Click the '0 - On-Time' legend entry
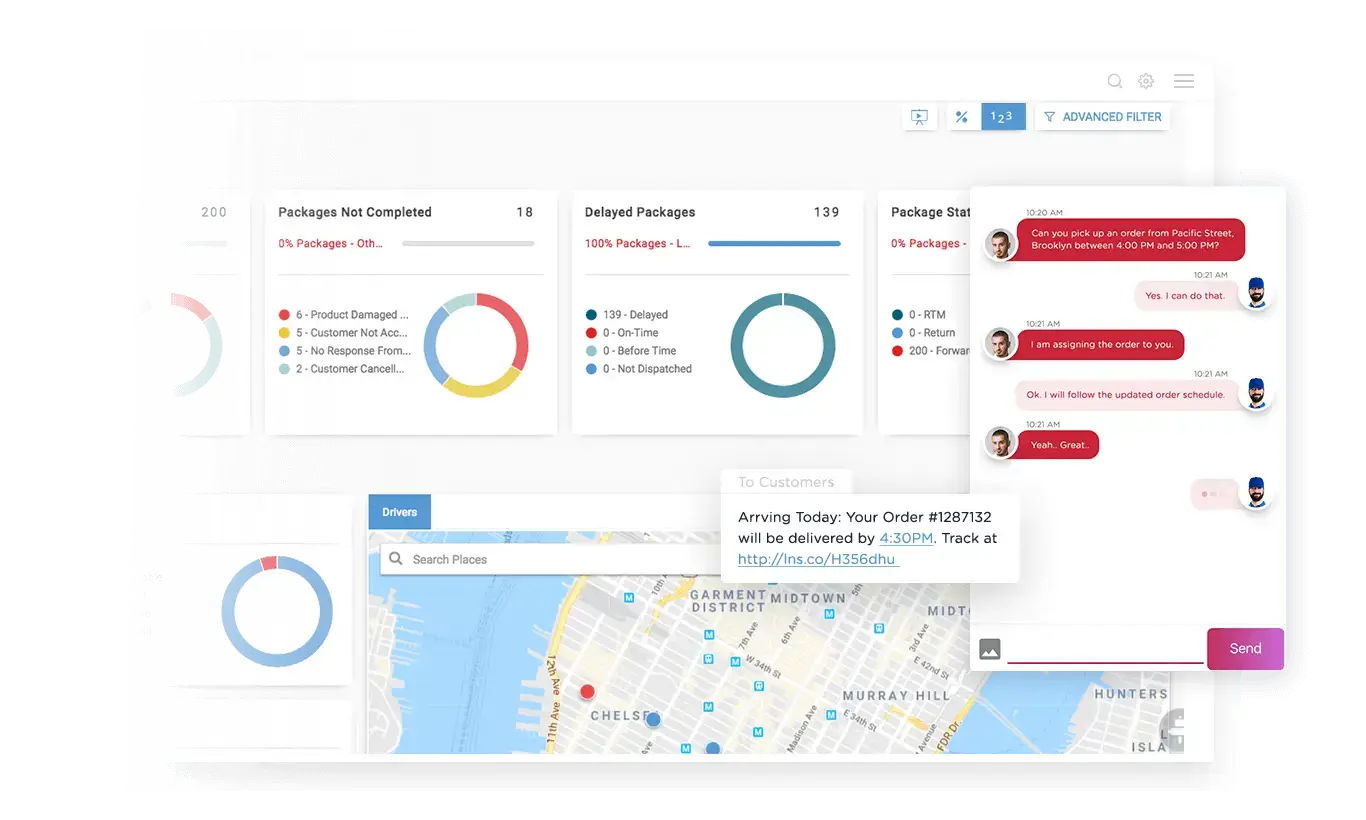The height and width of the screenshot is (820, 1366). 622,332
